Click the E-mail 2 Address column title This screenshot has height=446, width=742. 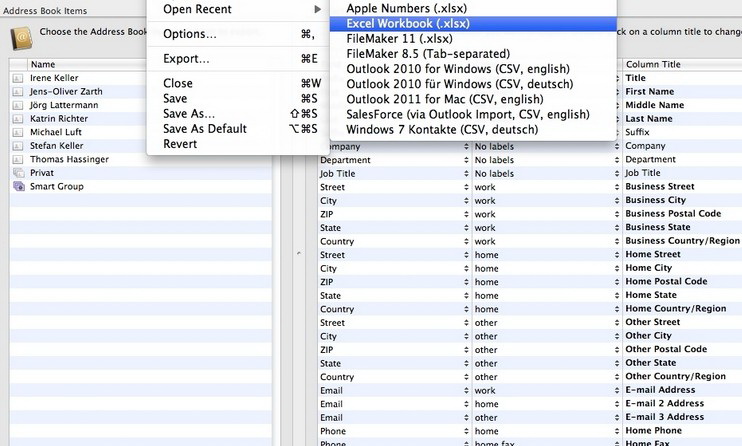click(x=664, y=403)
